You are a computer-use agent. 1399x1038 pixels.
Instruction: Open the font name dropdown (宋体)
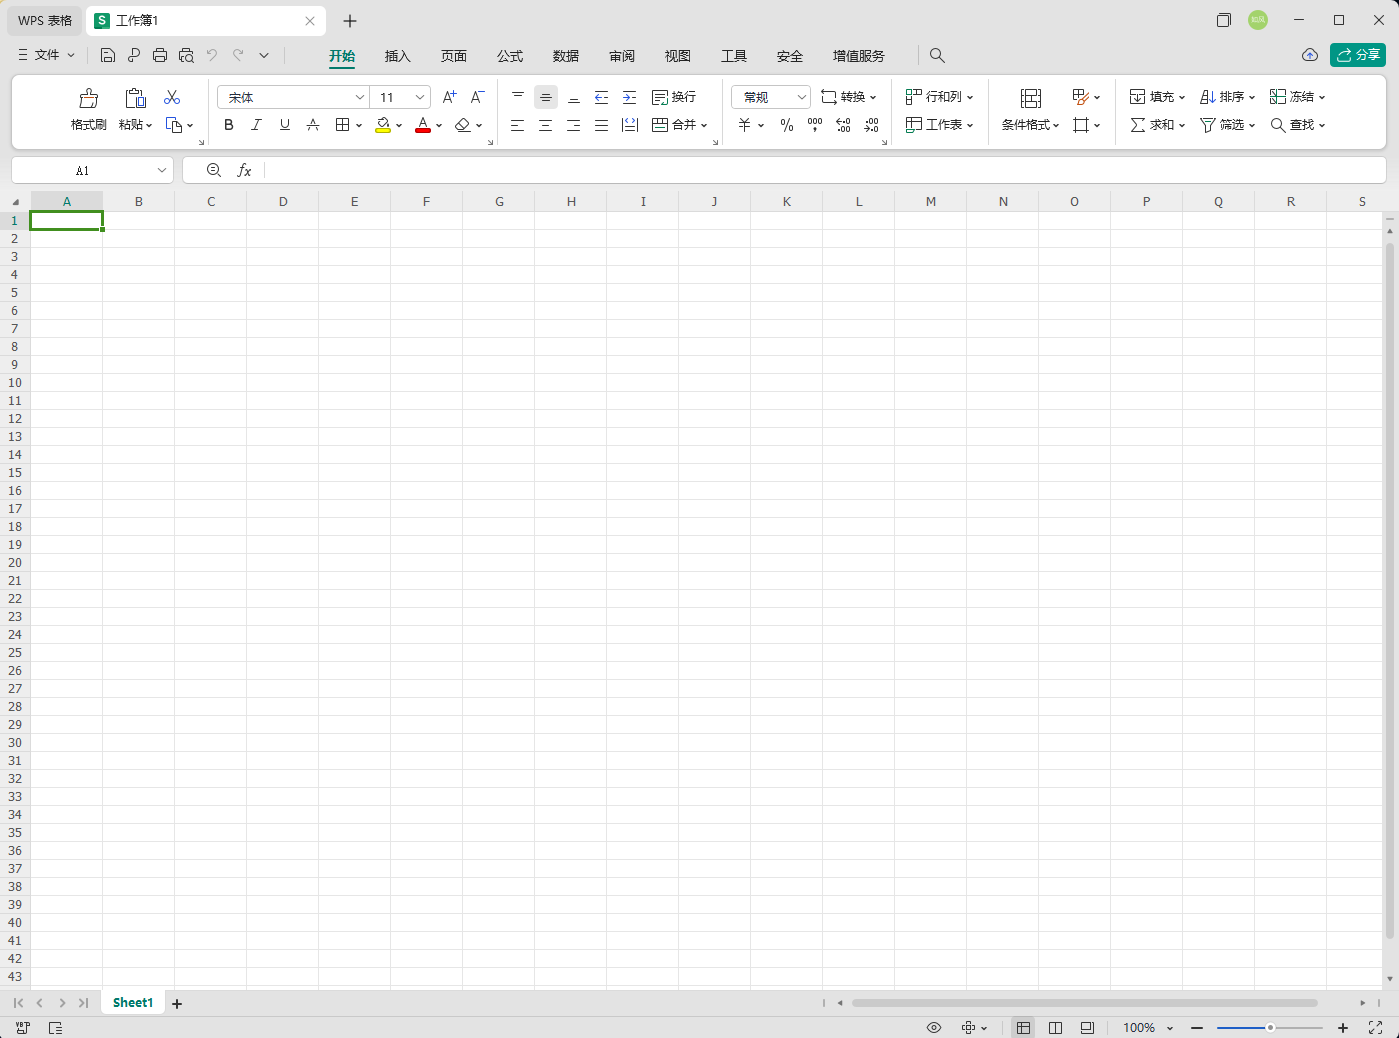(359, 97)
